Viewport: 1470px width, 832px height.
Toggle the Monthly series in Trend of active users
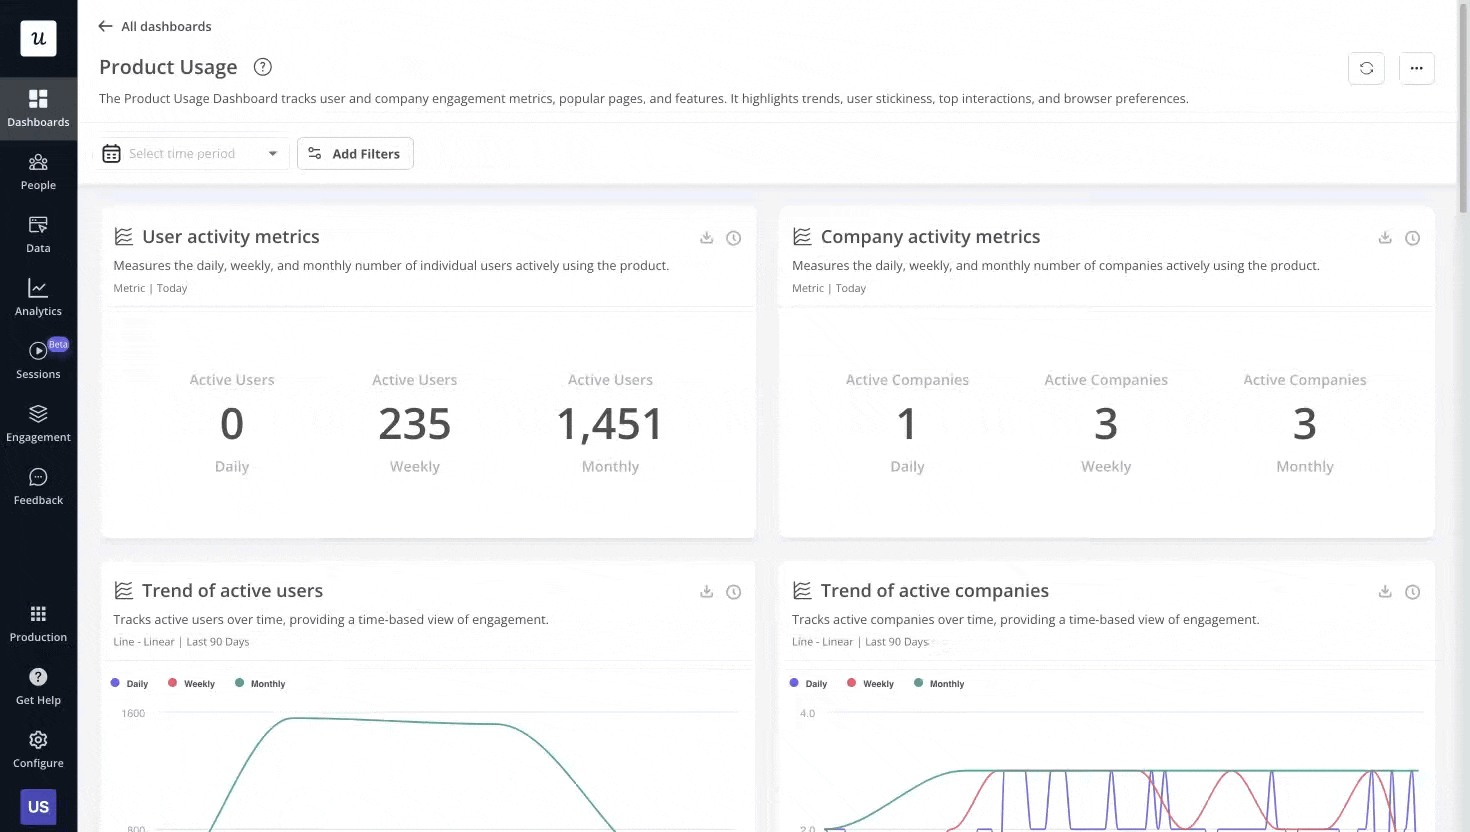point(259,683)
